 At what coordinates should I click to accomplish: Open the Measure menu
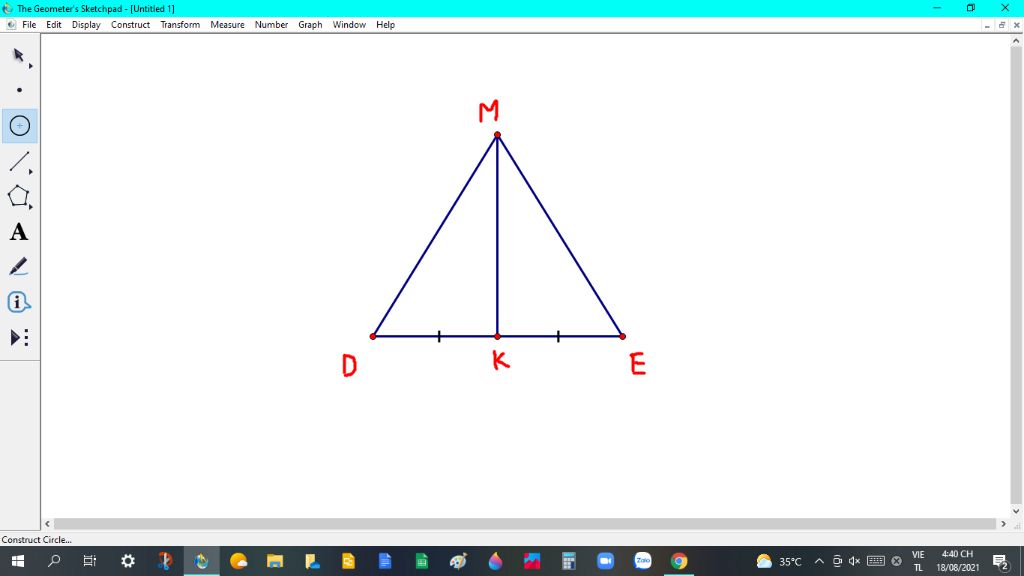click(227, 25)
